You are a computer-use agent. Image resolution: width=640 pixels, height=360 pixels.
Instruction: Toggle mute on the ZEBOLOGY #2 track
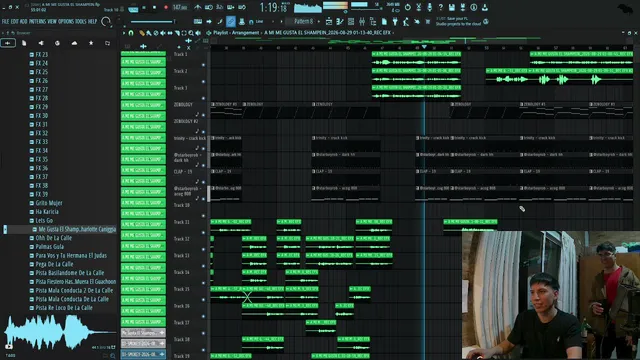[x=203, y=132]
